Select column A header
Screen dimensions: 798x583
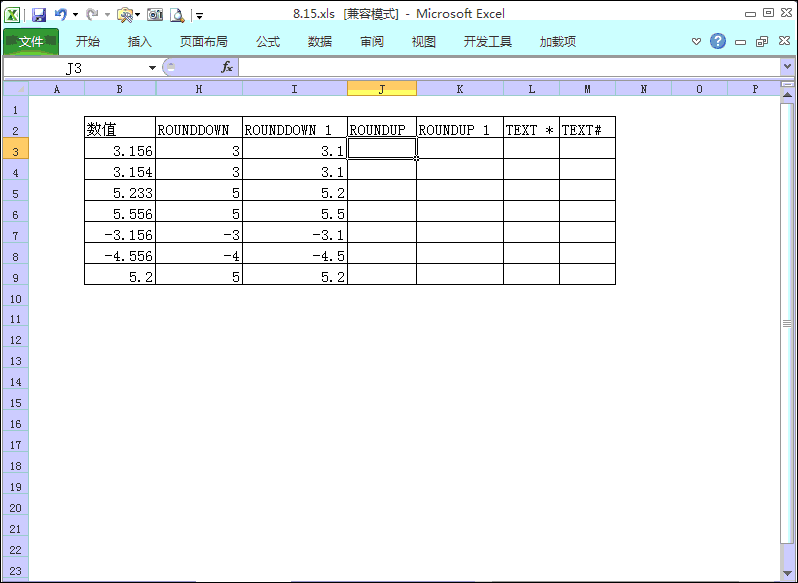click(x=56, y=89)
